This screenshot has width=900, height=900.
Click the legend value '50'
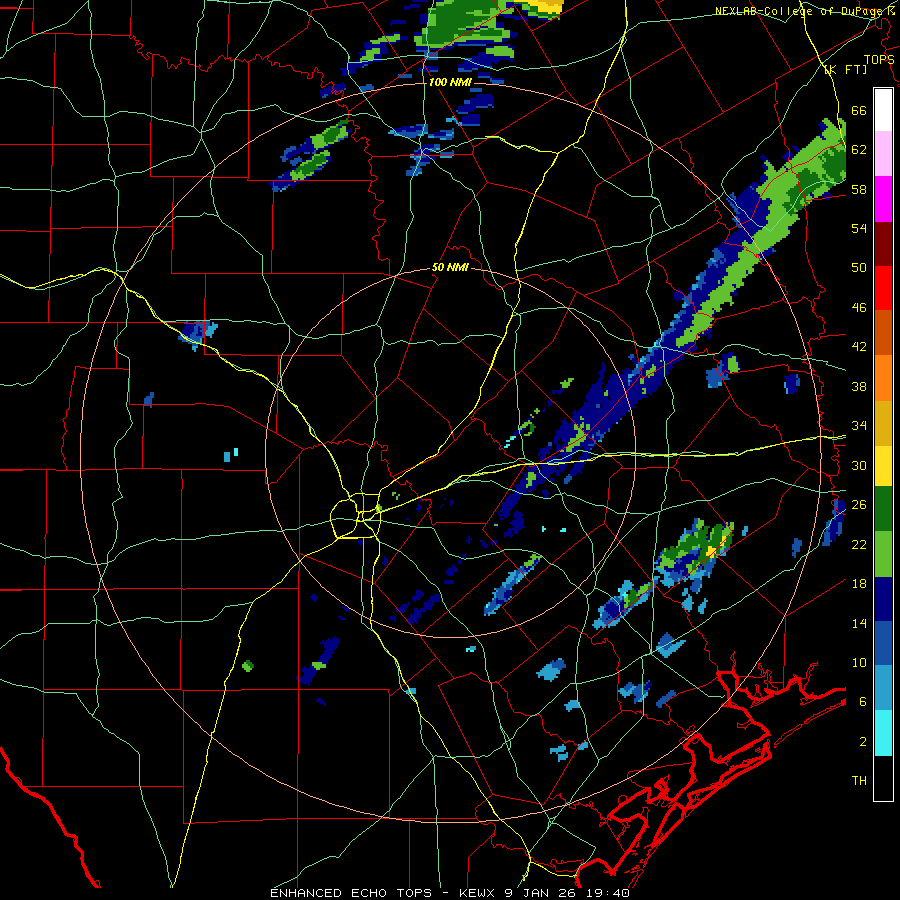click(x=859, y=267)
